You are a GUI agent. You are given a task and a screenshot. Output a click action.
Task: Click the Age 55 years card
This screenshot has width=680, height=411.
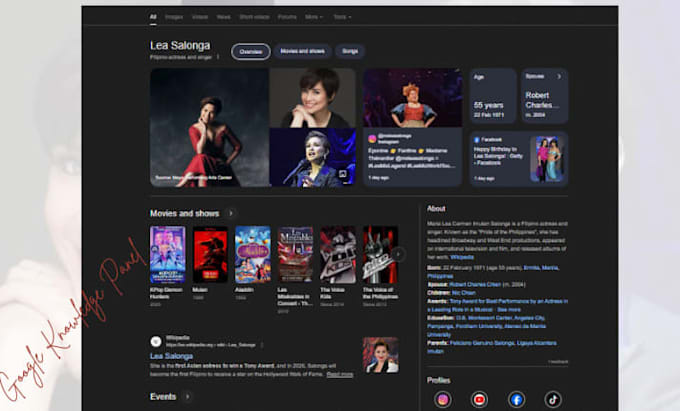coord(493,96)
